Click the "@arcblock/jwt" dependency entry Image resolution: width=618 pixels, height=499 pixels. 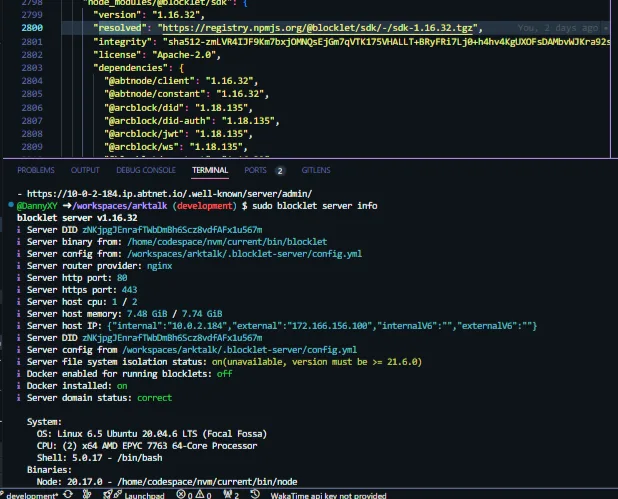click(x=143, y=134)
